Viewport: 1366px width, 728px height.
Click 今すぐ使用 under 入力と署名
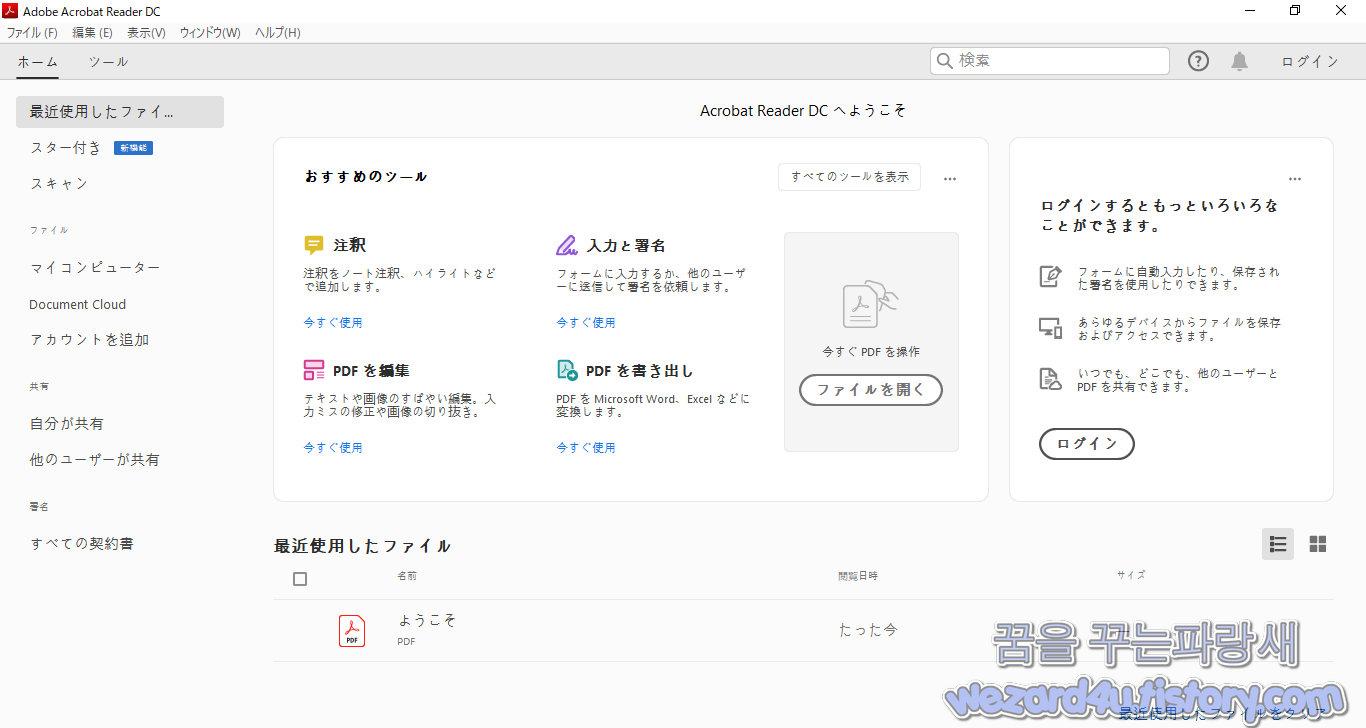(586, 323)
